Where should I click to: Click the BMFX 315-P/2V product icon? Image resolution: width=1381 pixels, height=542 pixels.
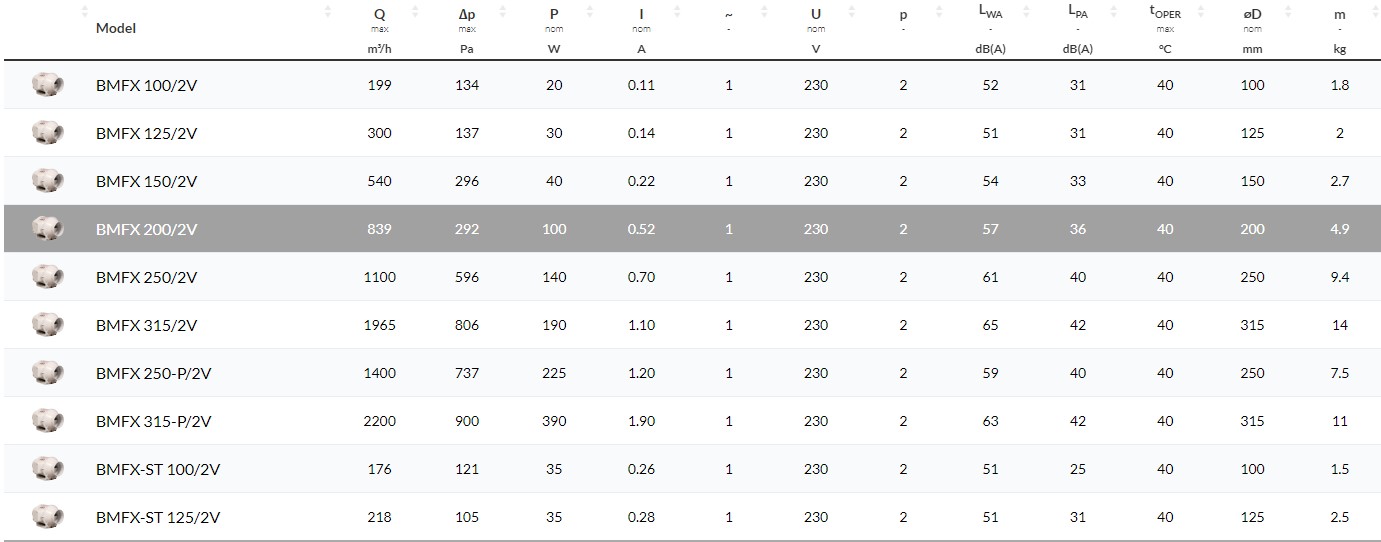tap(47, 421)
